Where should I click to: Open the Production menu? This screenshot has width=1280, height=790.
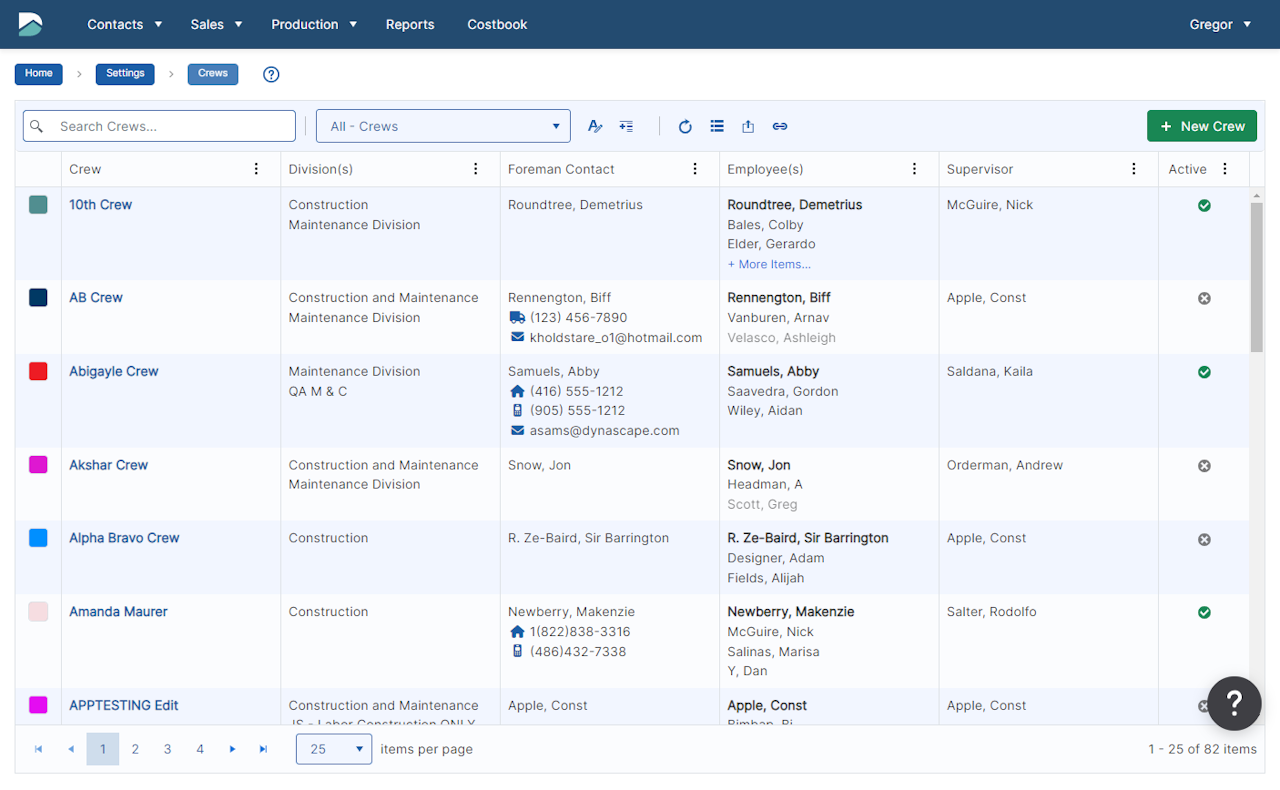[x=314, y=24]
